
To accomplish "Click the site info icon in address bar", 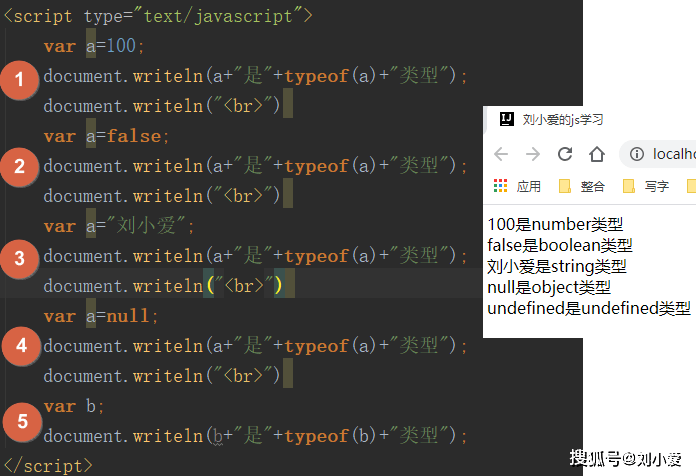I will click(x=637, y=154).
